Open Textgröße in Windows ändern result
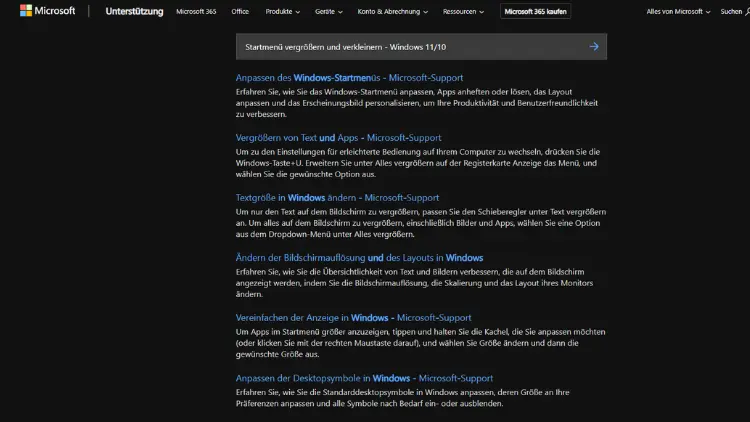 tap(337, 198)
